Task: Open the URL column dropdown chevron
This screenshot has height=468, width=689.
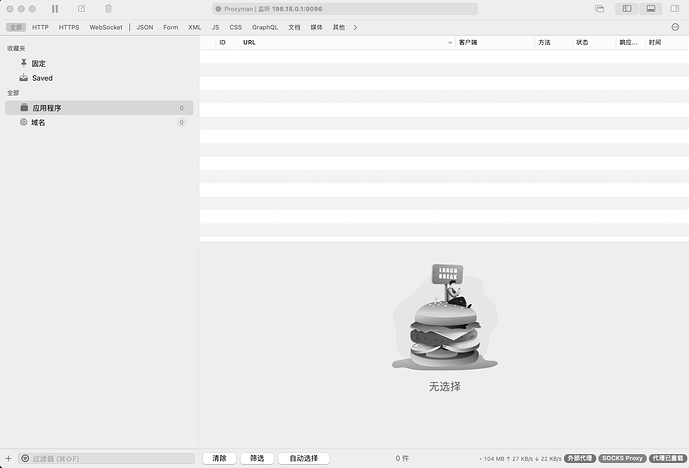Action: 450,43
